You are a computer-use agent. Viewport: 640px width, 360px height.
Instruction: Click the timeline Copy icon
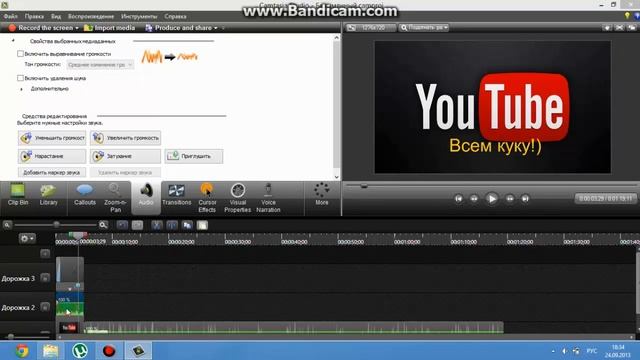coord(187,225)
